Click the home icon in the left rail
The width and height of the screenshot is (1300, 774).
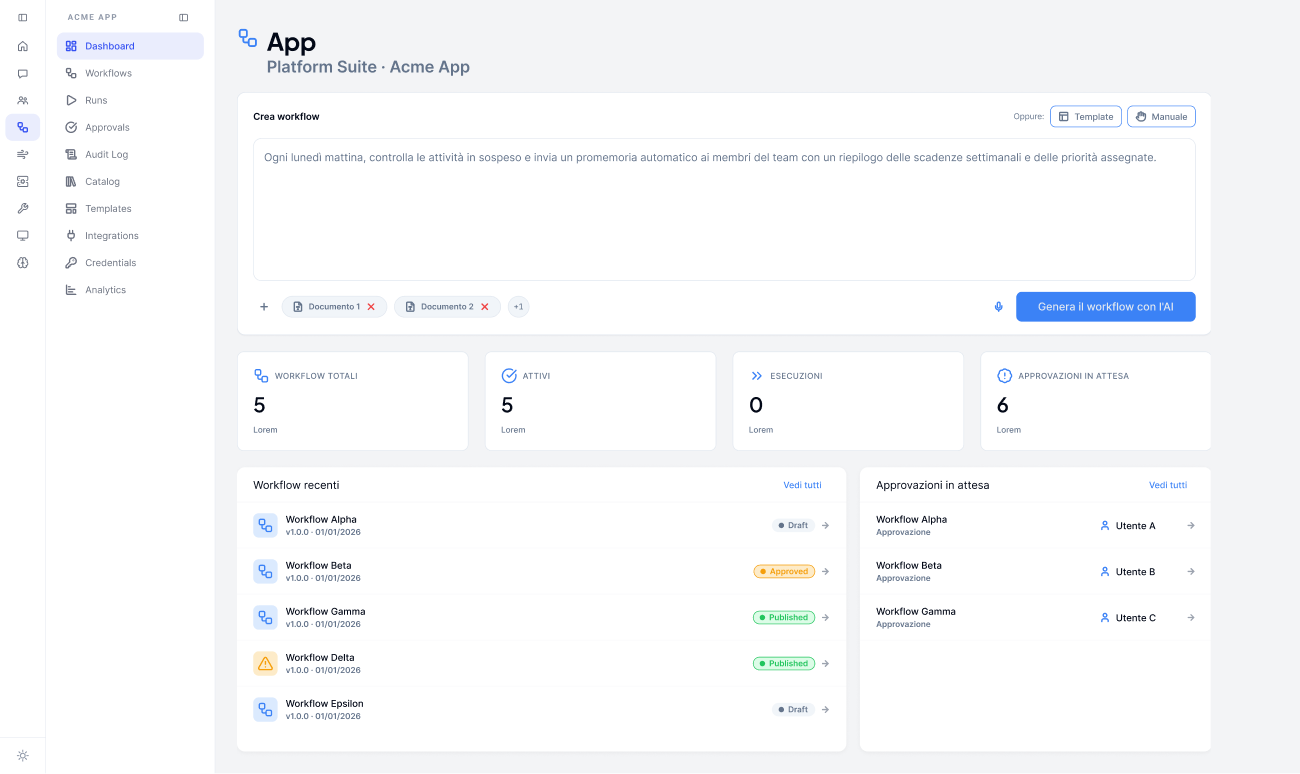click(x=22, y=46)
